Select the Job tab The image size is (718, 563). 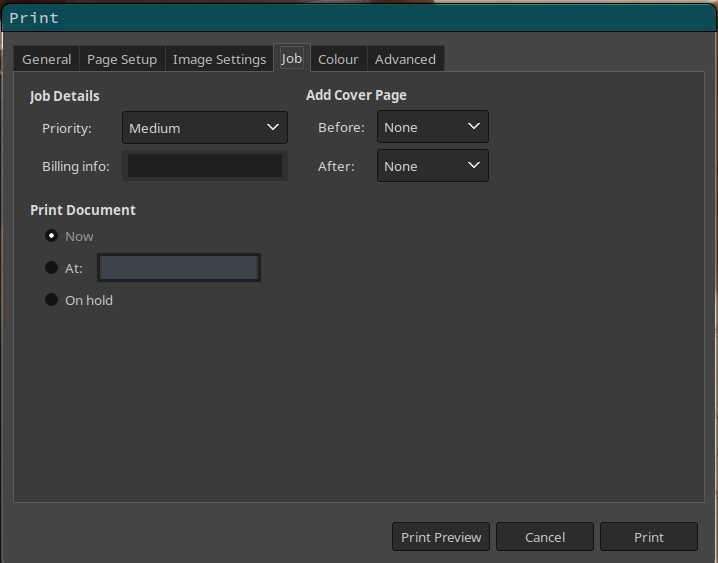pos(291,58)
